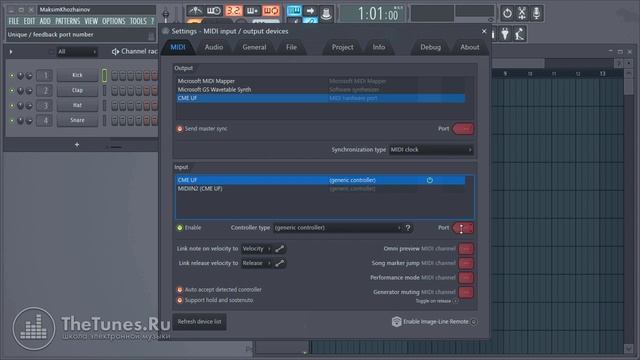
Task: Toggle Enable Image-Line Remote switch
Action: pyautogui.click(x=474, y=322)
